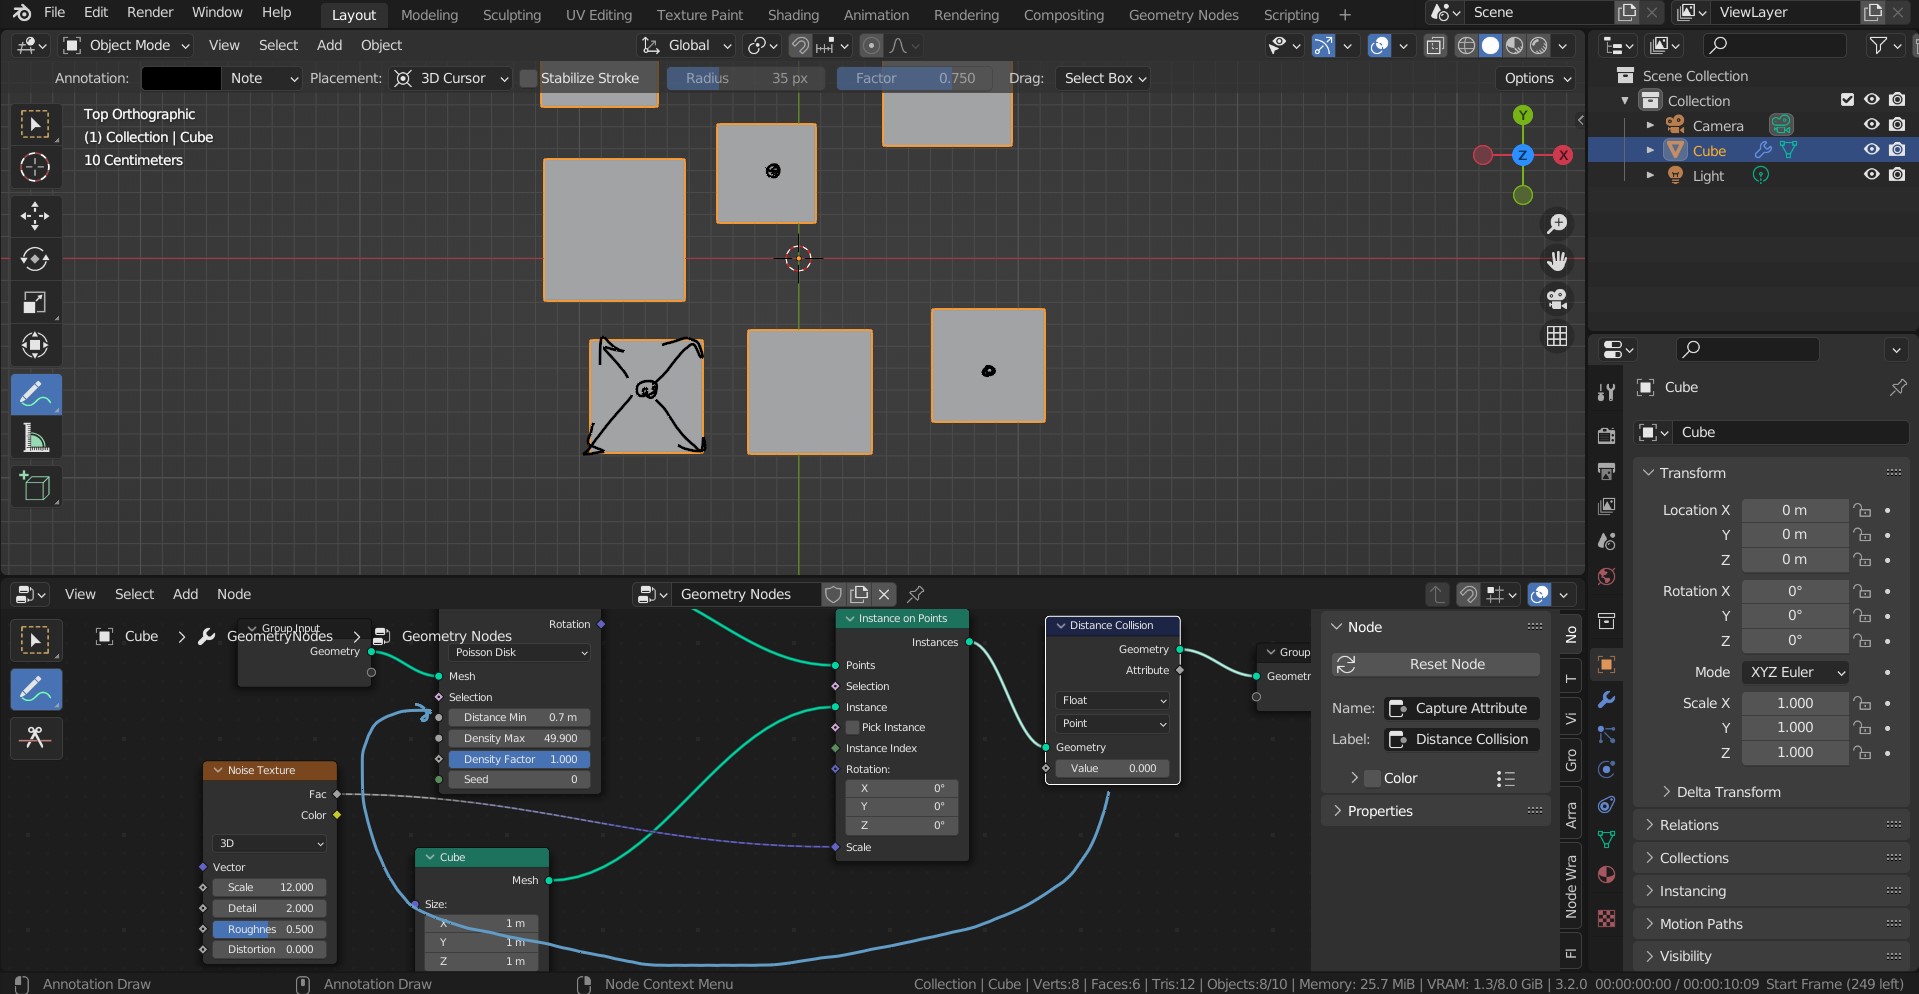The image size is (1919, 994).
Task: Click the viewport zoom magnifier icon
Action: [x=1557, y=224]
